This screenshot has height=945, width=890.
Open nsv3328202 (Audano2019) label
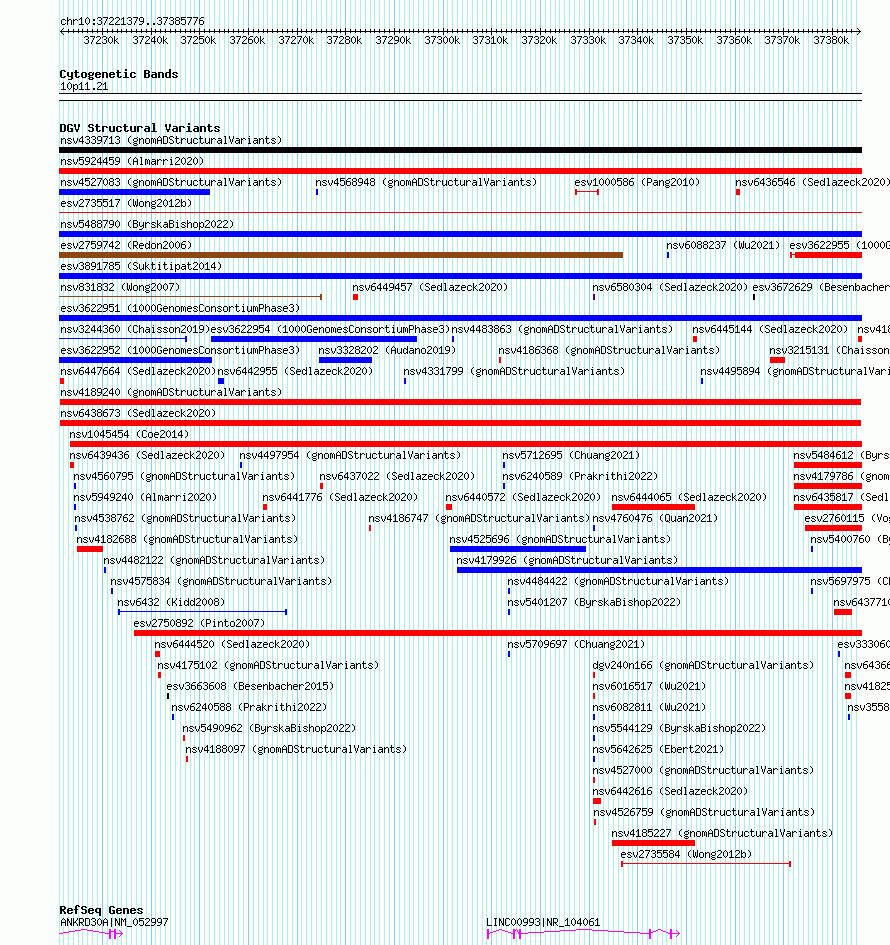click(x=387, y=350)
